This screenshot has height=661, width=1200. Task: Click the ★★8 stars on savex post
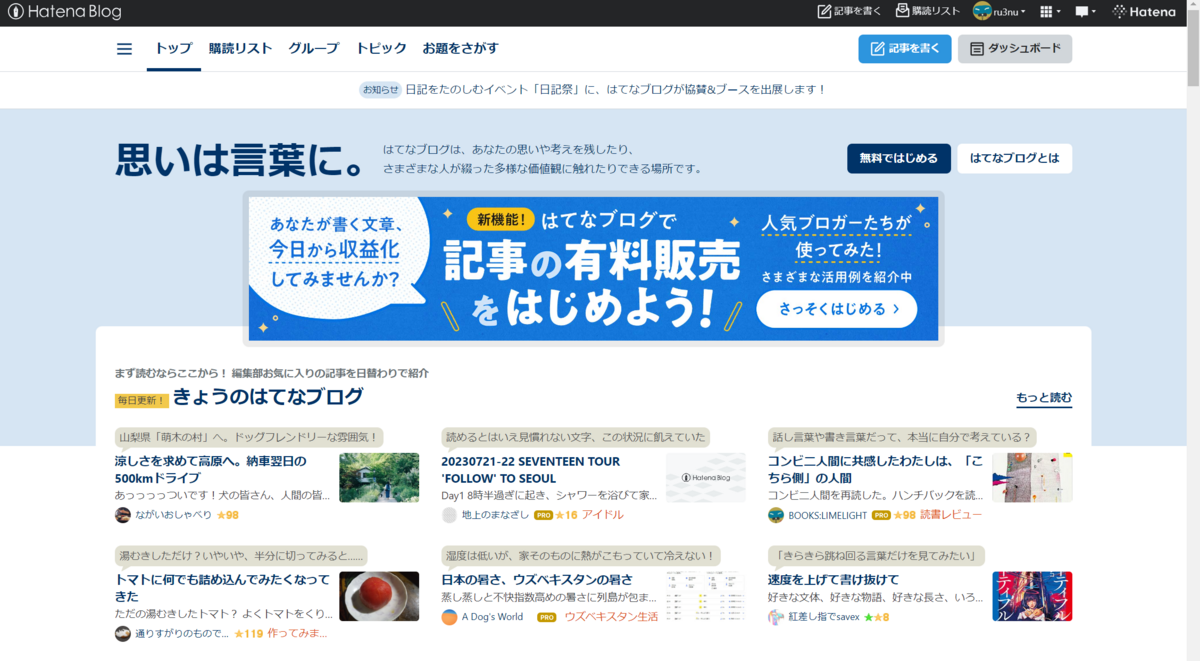876,617
